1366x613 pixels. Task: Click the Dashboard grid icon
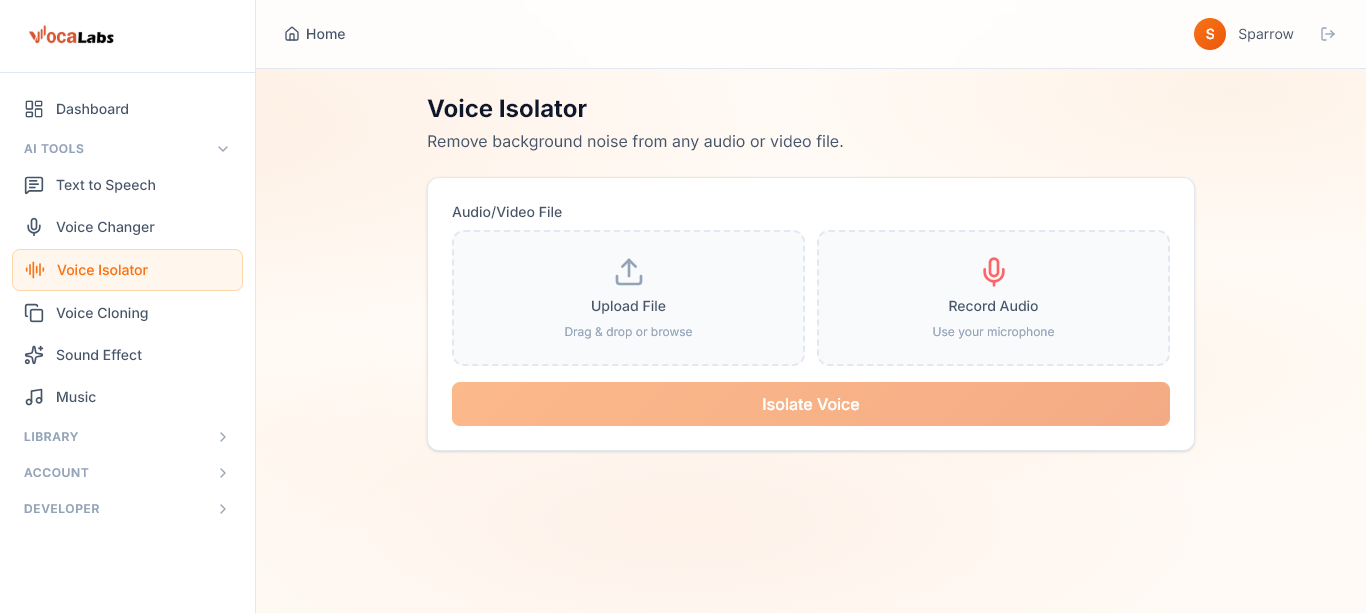click(33, 109)
